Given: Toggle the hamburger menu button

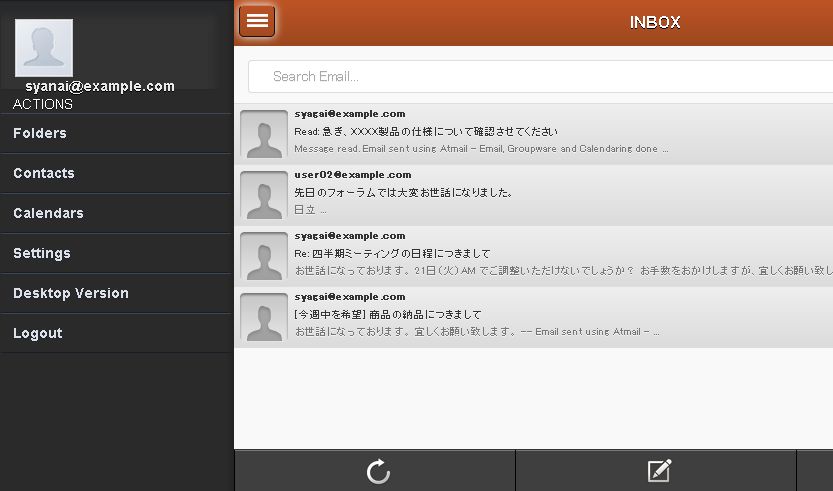Looking at the screenshot, I should [257, 21].
